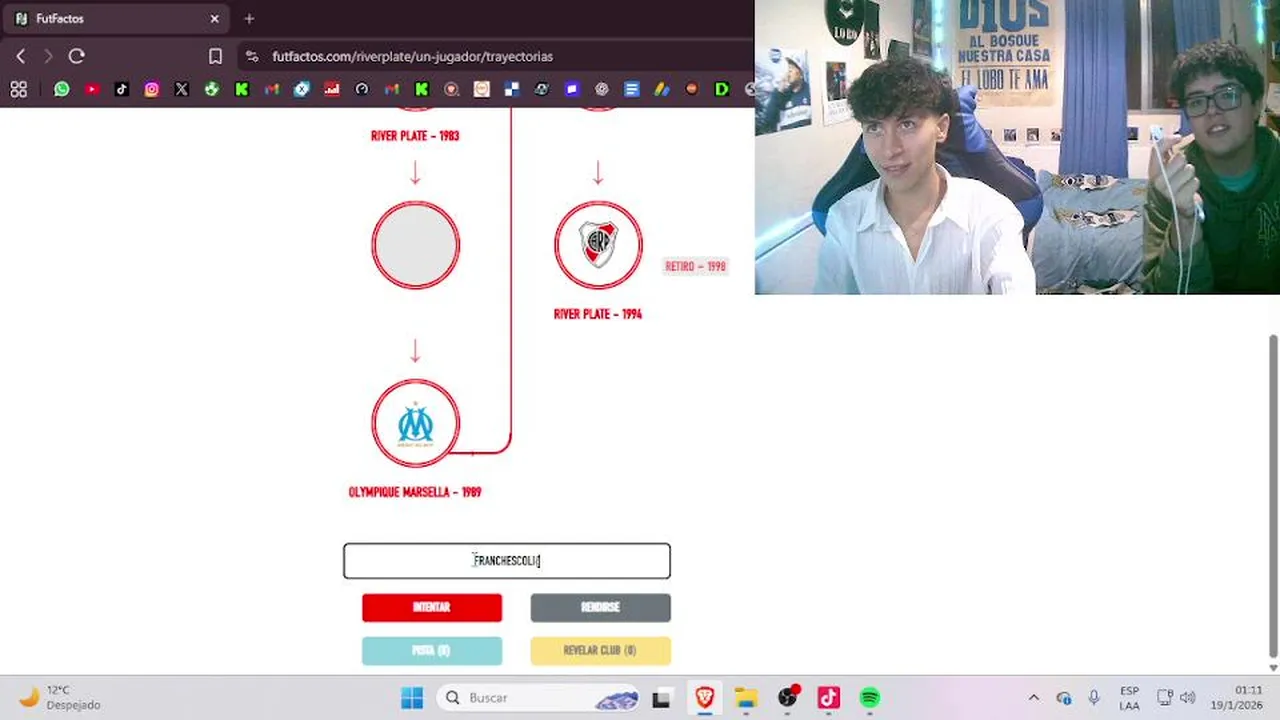Open the purple chat bubble bookmark
The height and width of the screenshot is (720, 1280).
(572, 89)
